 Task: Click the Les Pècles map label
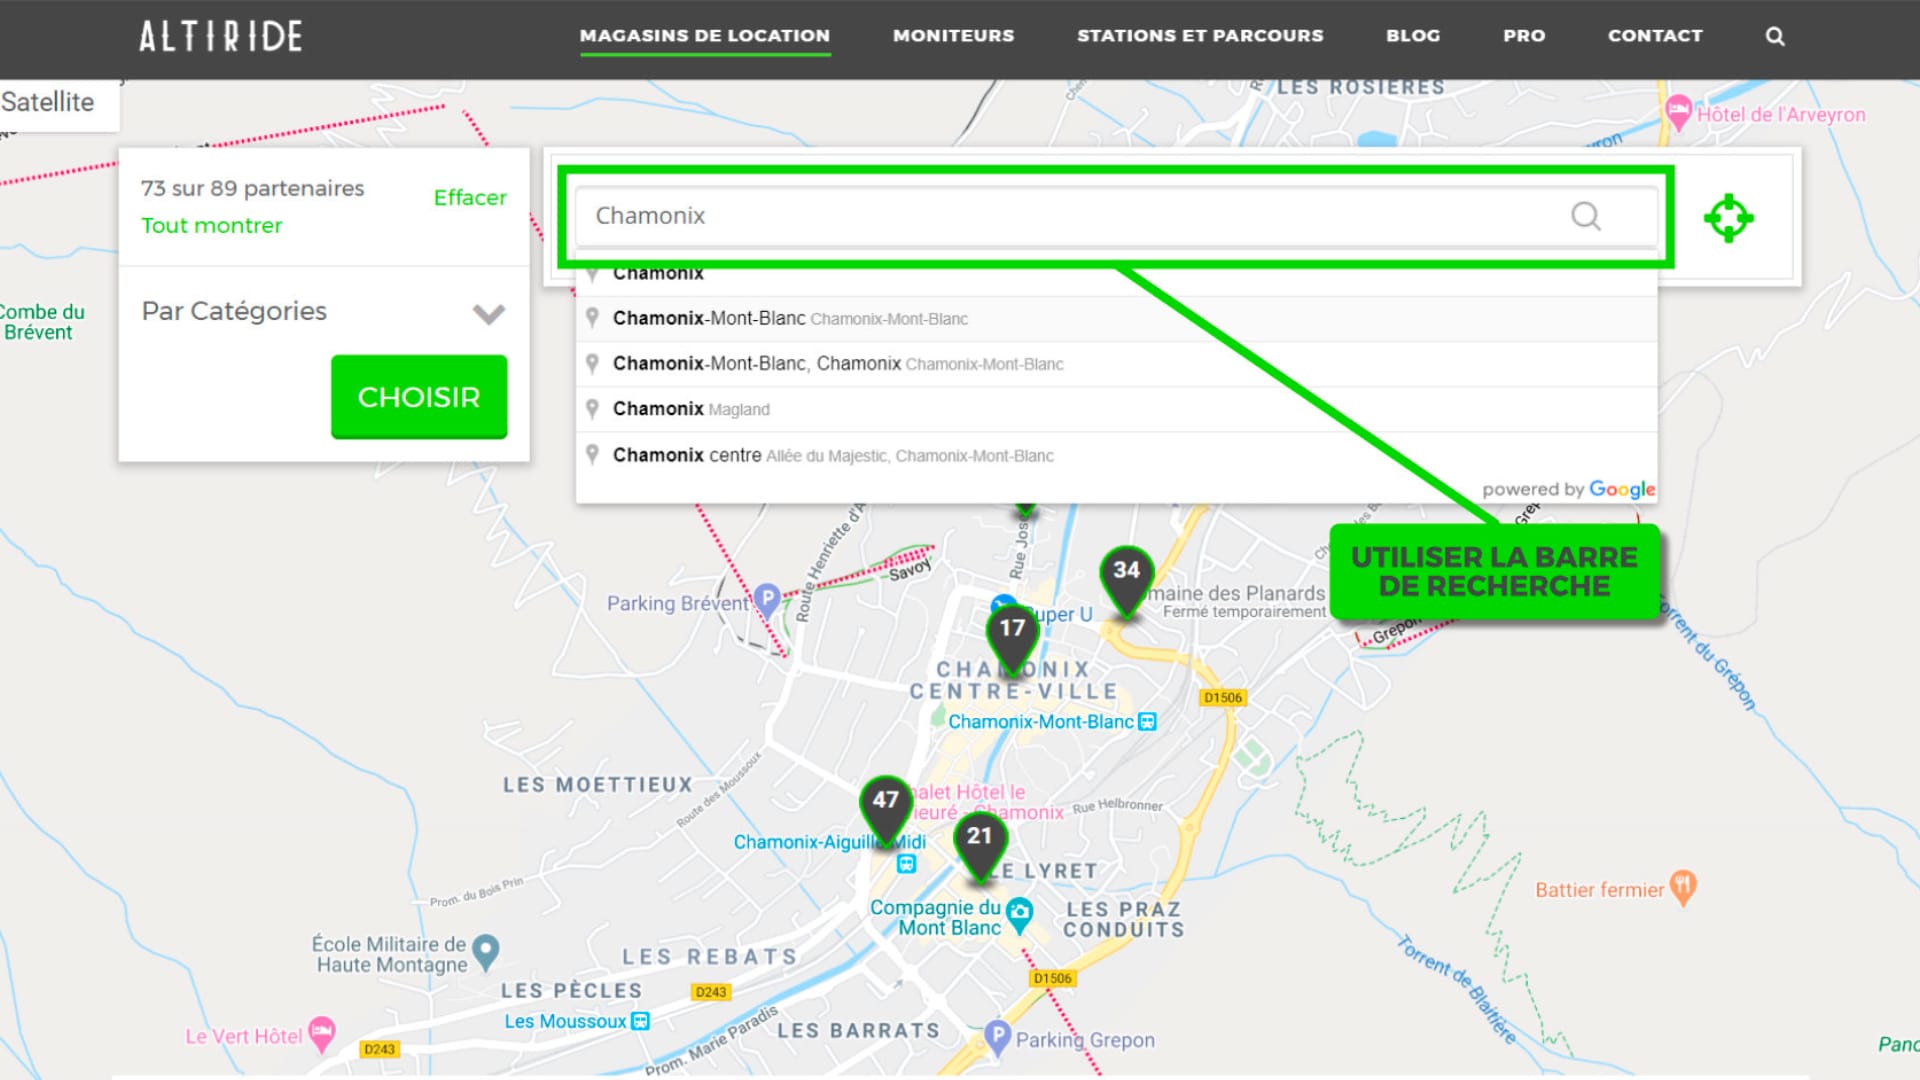(x=572, y=991)
